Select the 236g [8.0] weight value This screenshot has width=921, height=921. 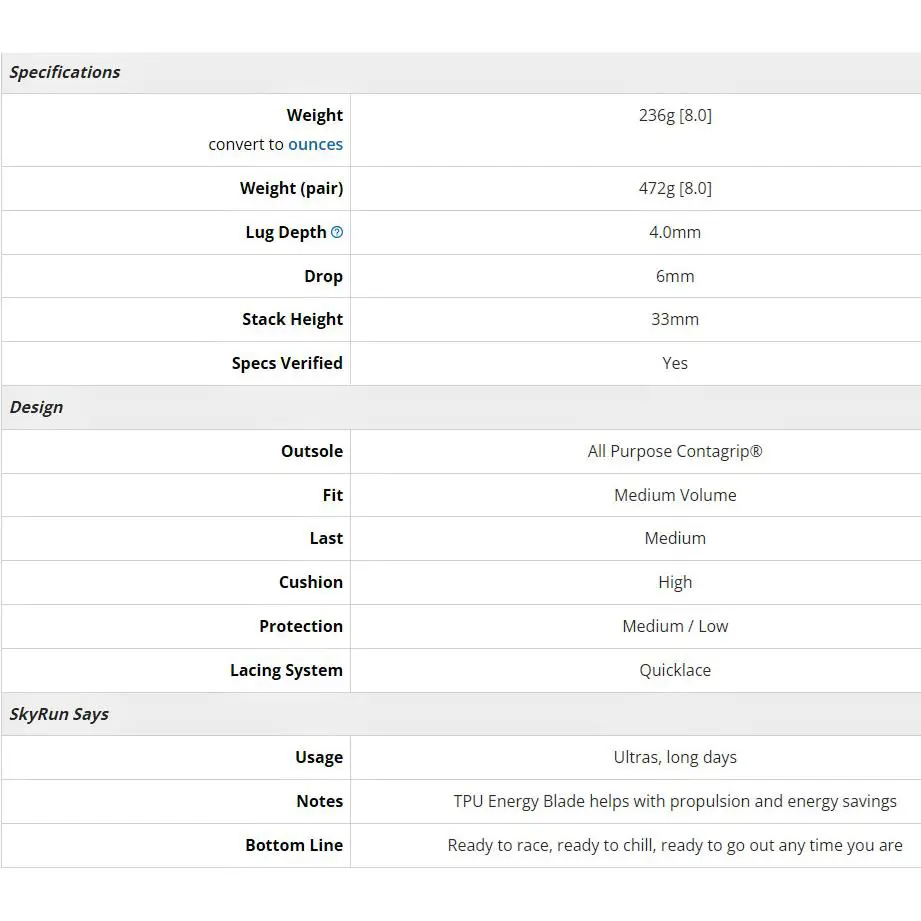675,115
